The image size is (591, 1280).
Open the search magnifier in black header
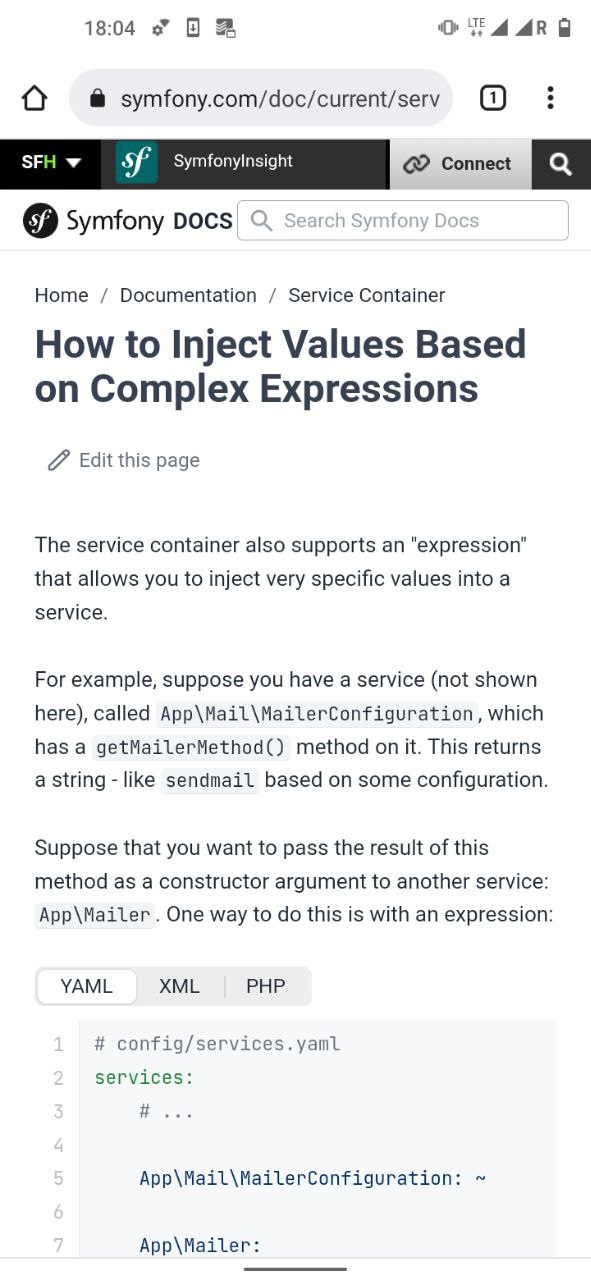pyautogui.click(x=561, y=164)
